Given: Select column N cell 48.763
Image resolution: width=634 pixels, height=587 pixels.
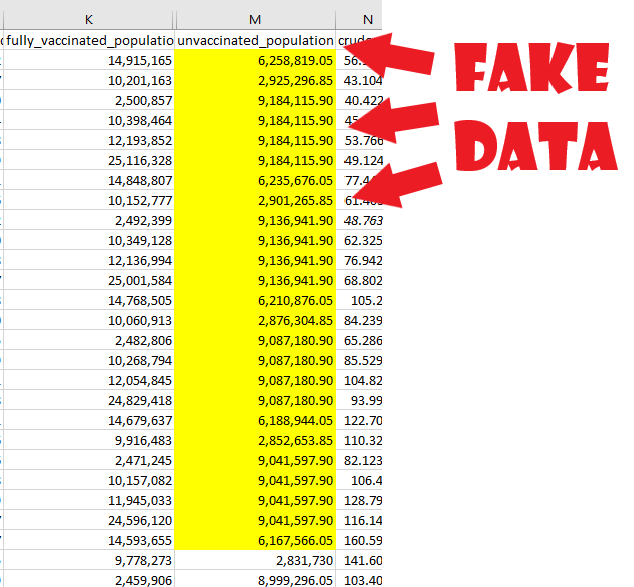Looking at the screenshot, I should 359,220.
